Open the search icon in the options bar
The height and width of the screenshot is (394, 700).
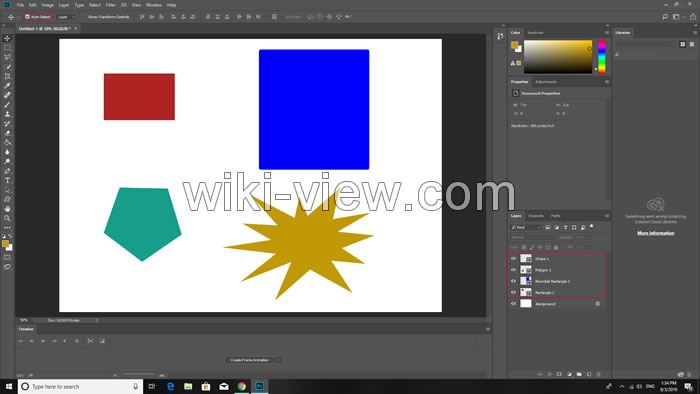(665, 17)
